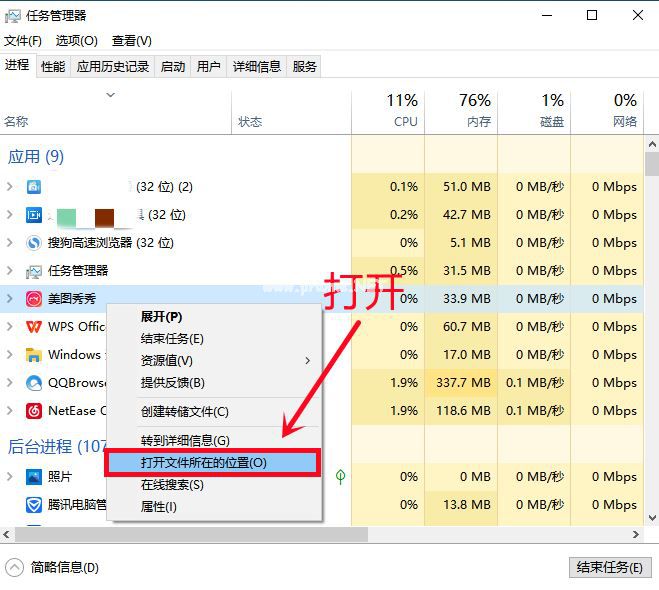This screenshot has width=659, height=590.
Task: Expand the 搜狗高速浏览器 process group
Action: (x=10, y=242)
